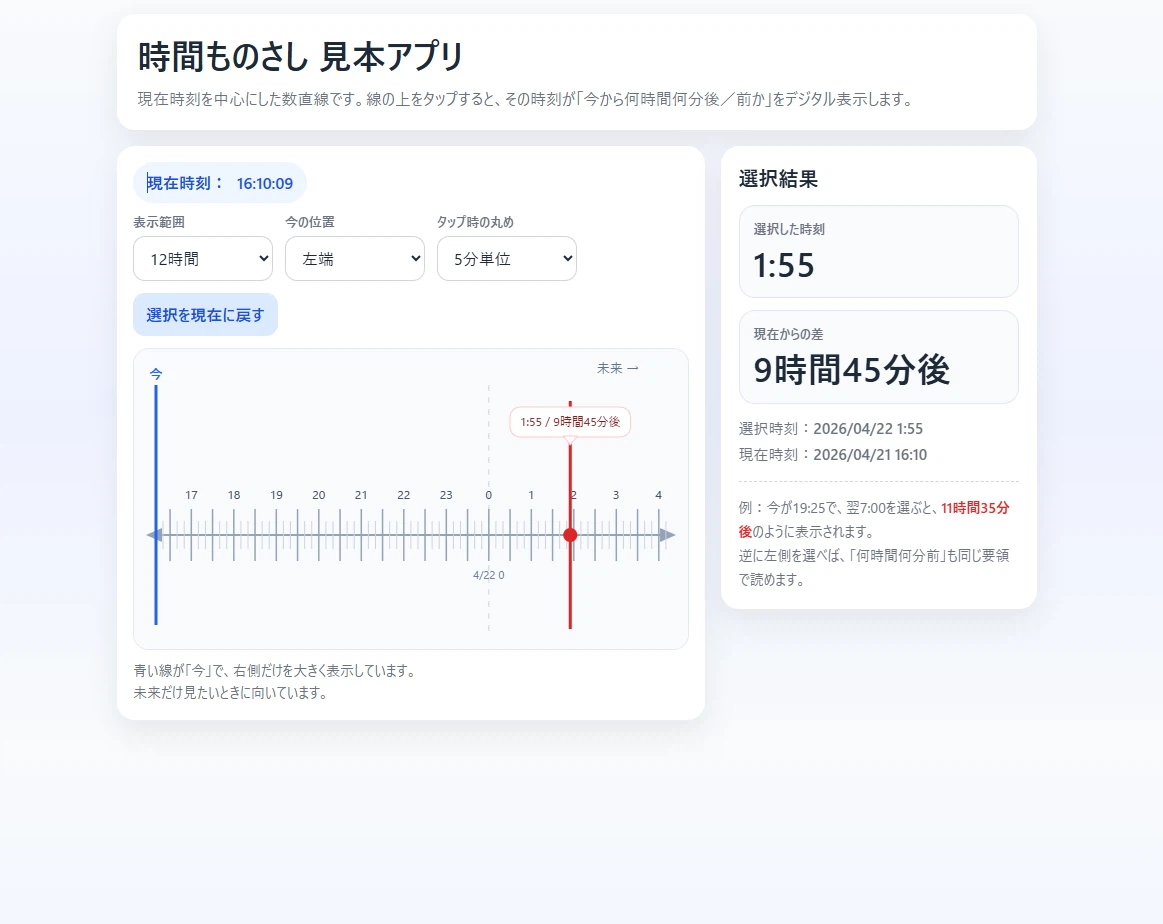
Task: Click the 4/22 0 date marker label
Action: tap(489, 575)
